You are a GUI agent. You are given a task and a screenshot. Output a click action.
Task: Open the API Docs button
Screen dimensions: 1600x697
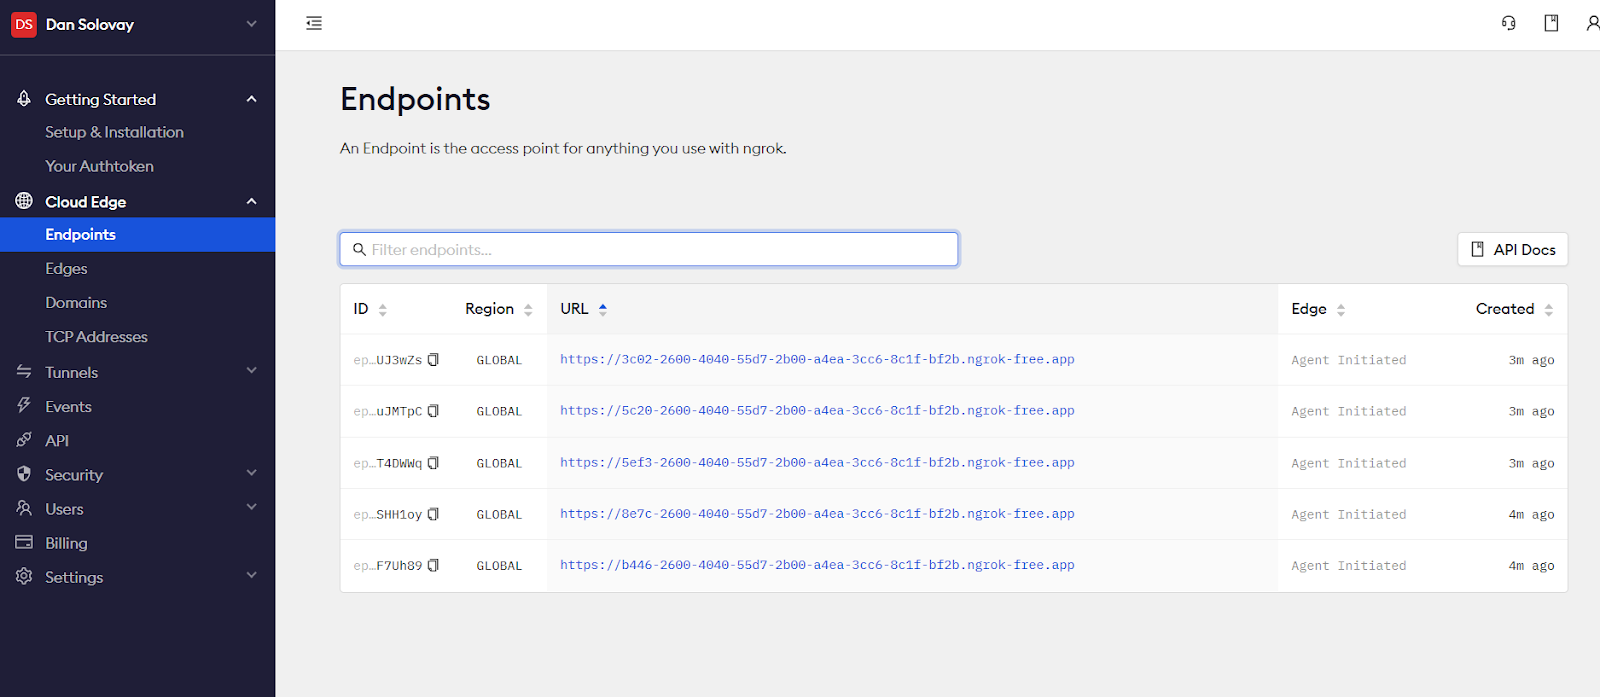click(1512, 249)
